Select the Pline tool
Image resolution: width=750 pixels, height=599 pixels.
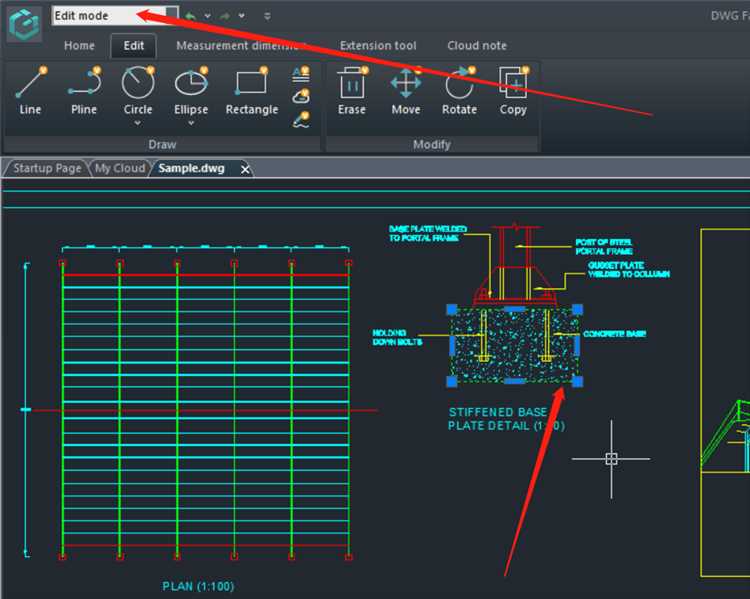[x=84, y=90]
